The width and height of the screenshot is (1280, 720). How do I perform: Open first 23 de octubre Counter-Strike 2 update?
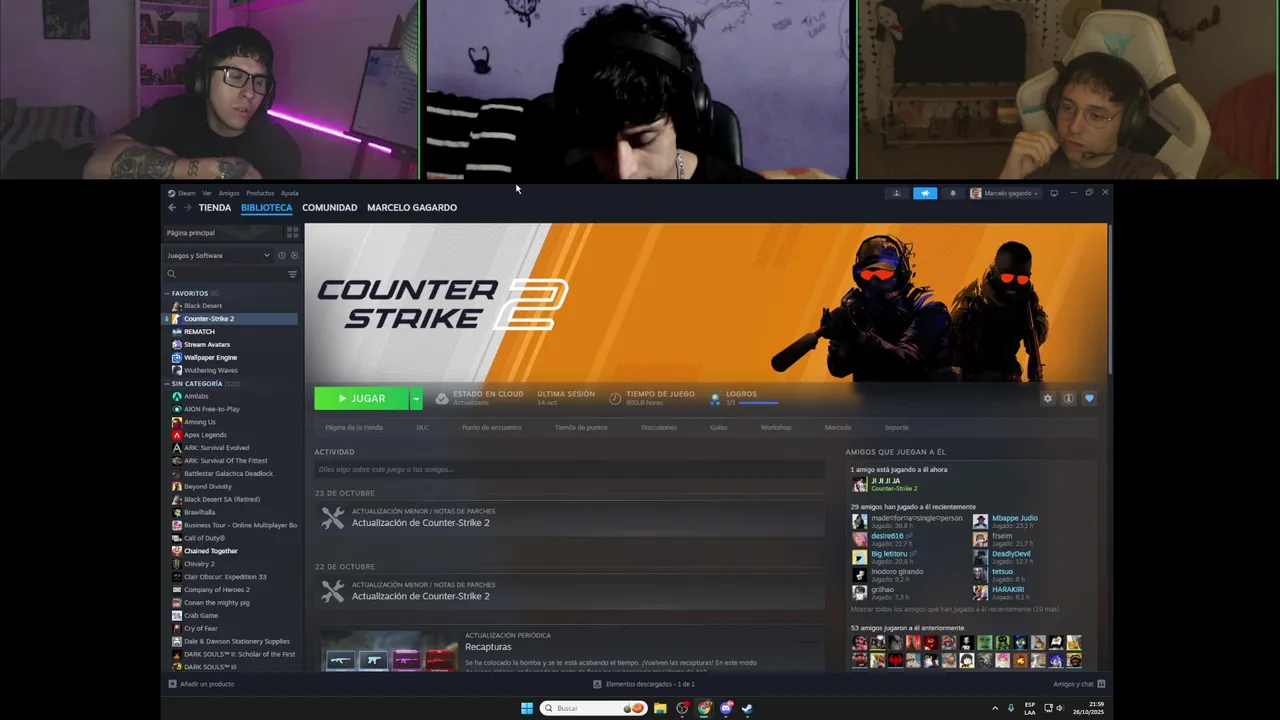pos(569,518)
